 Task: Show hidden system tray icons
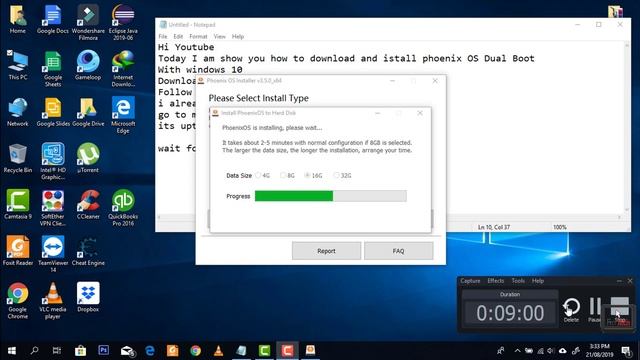[517, 351]
